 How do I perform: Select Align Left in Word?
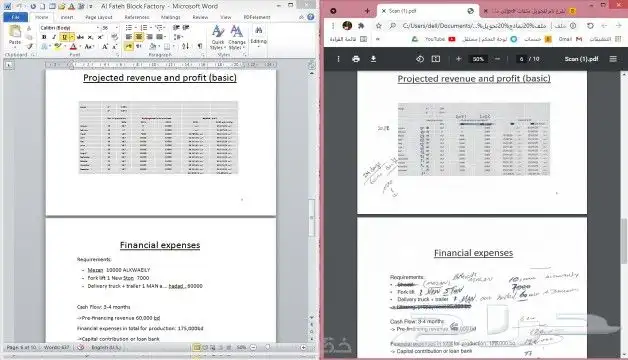(x=129, y=37)
